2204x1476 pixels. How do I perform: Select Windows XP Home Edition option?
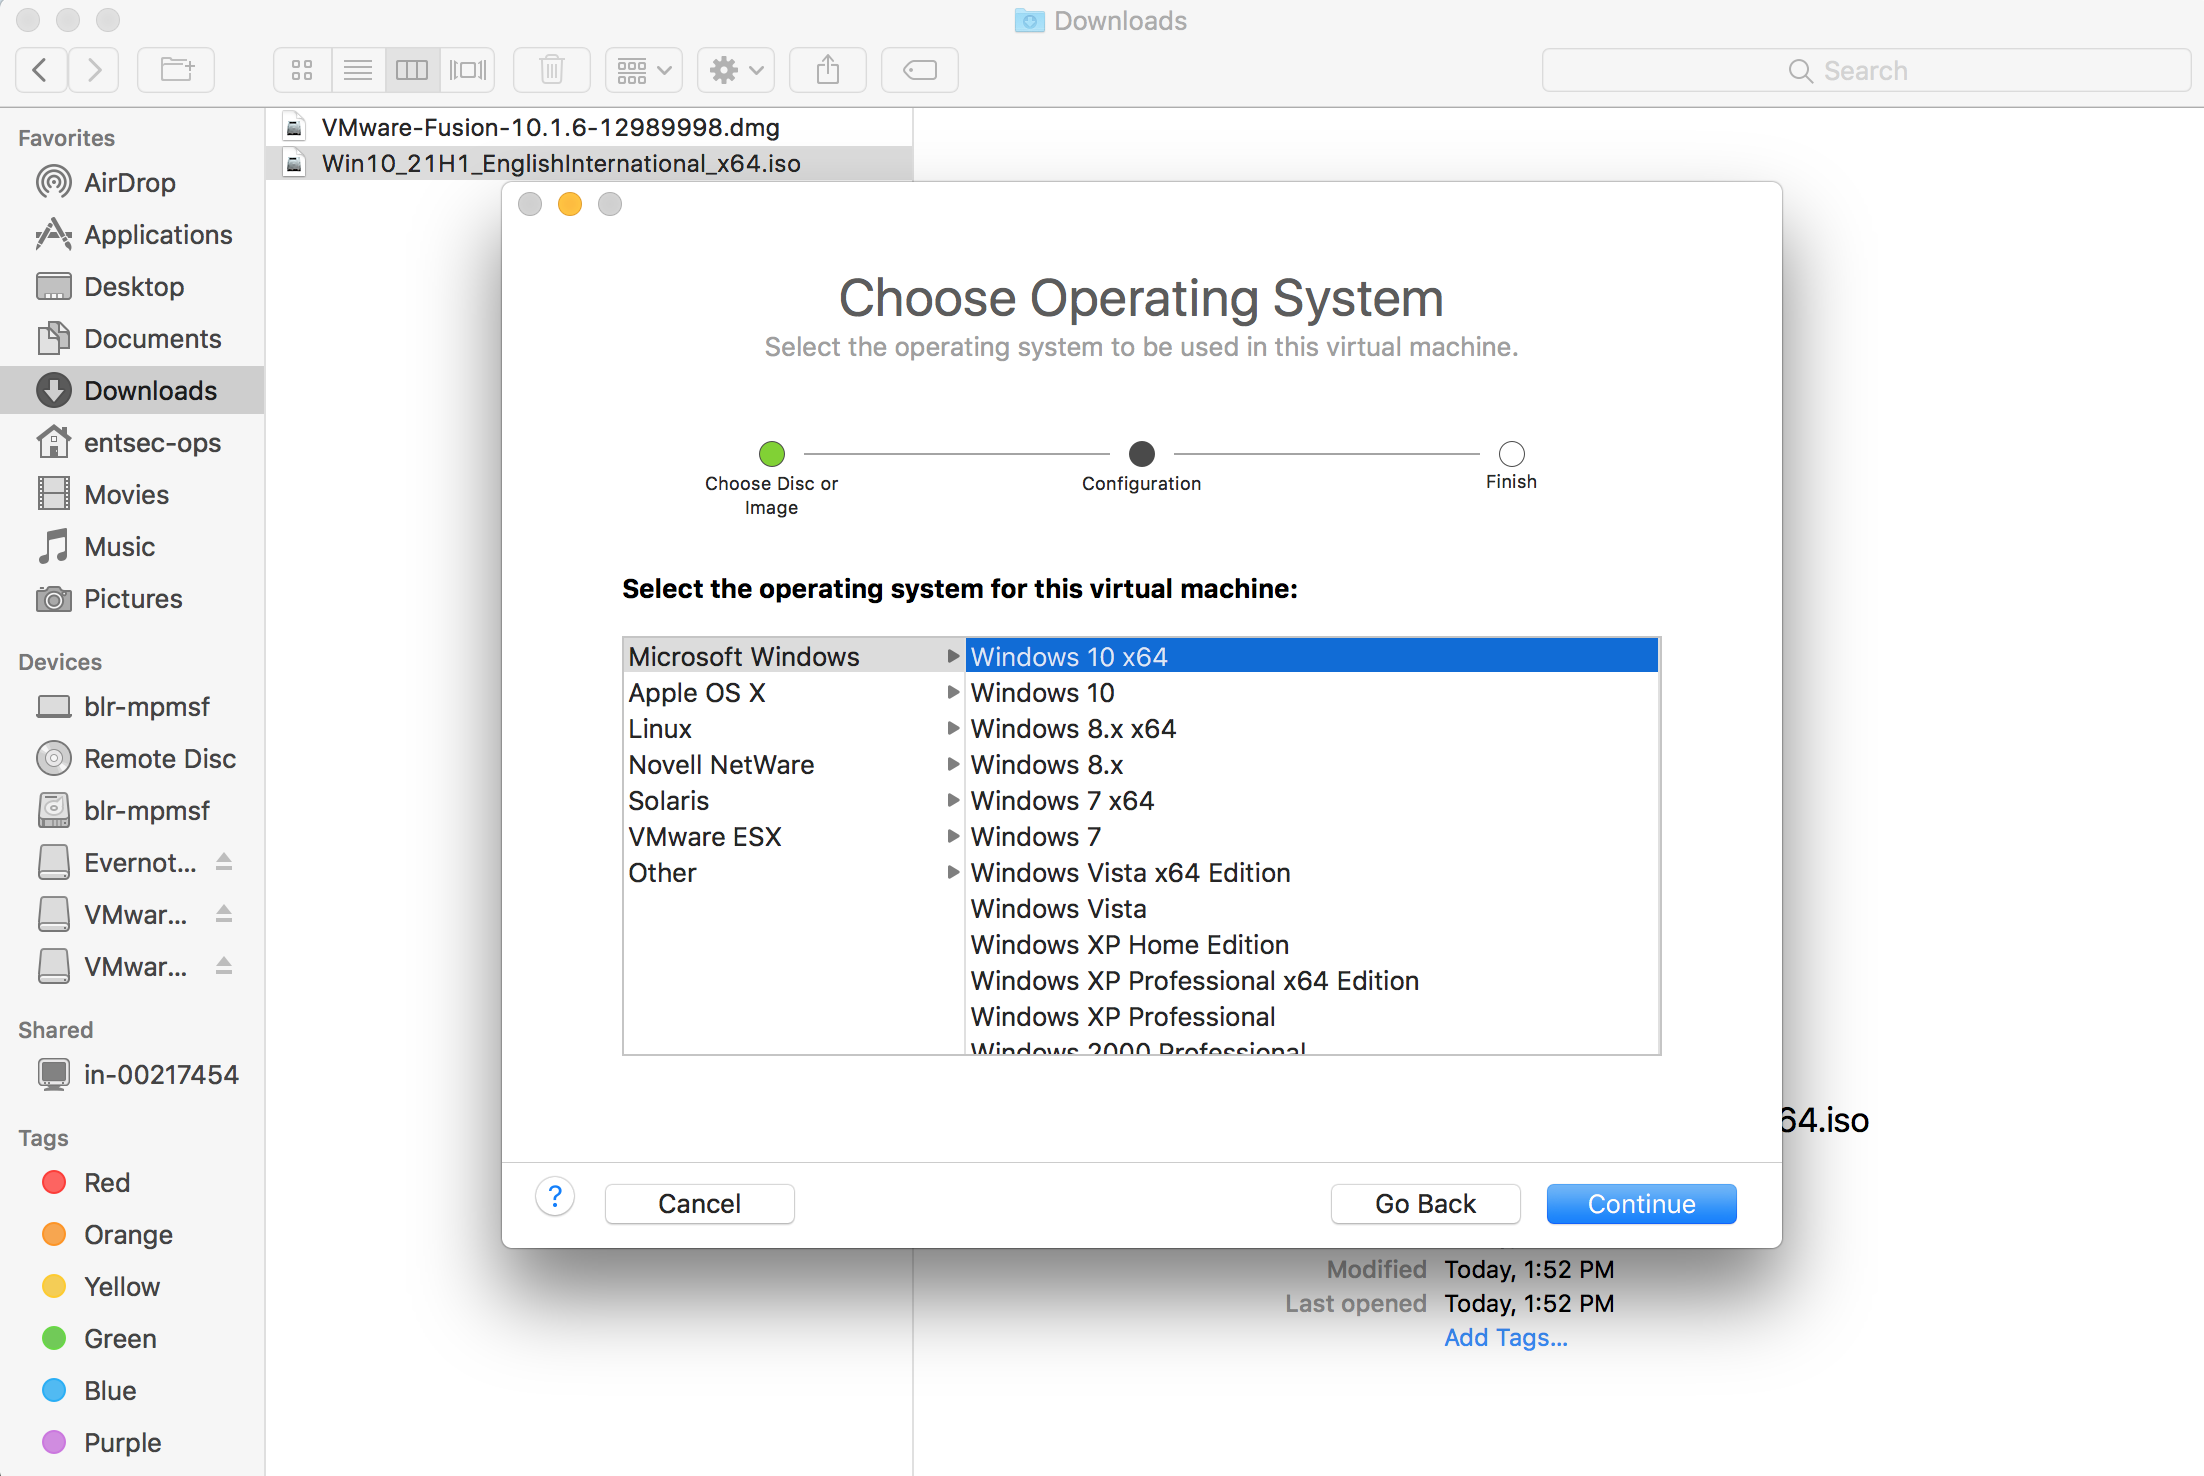[x=1312, y=945]
